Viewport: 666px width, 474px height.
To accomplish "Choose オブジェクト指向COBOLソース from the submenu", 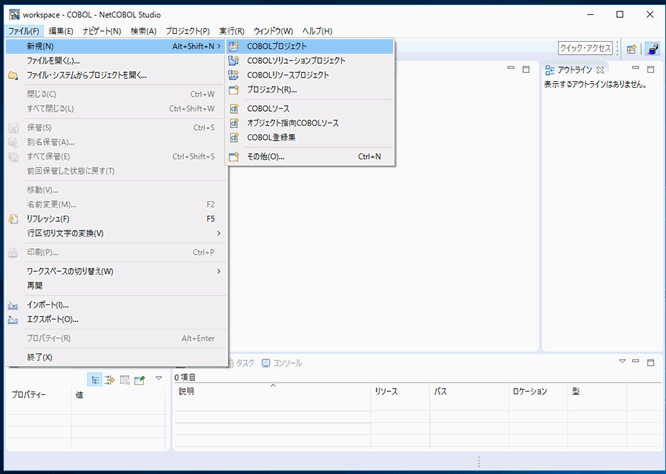I will pos(310,123).
